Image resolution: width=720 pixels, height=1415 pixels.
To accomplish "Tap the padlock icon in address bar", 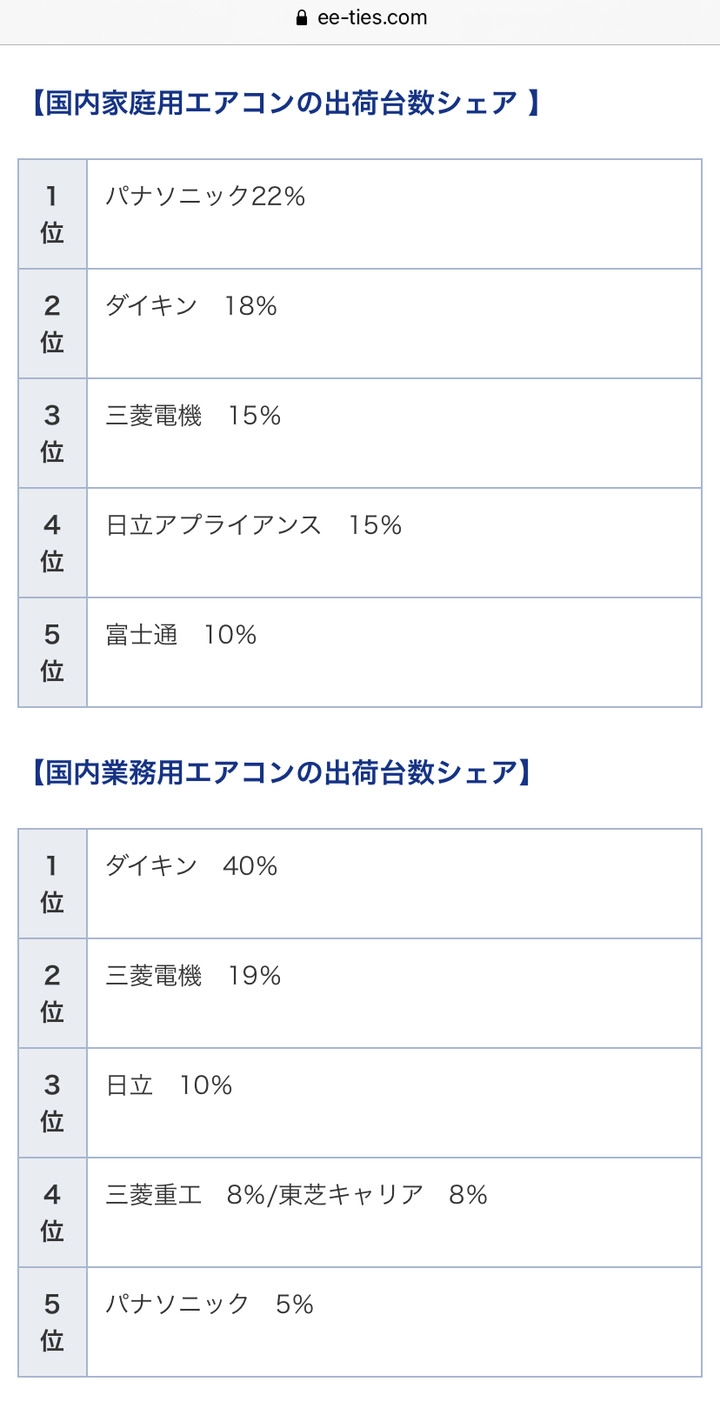I will coord(300,18).
